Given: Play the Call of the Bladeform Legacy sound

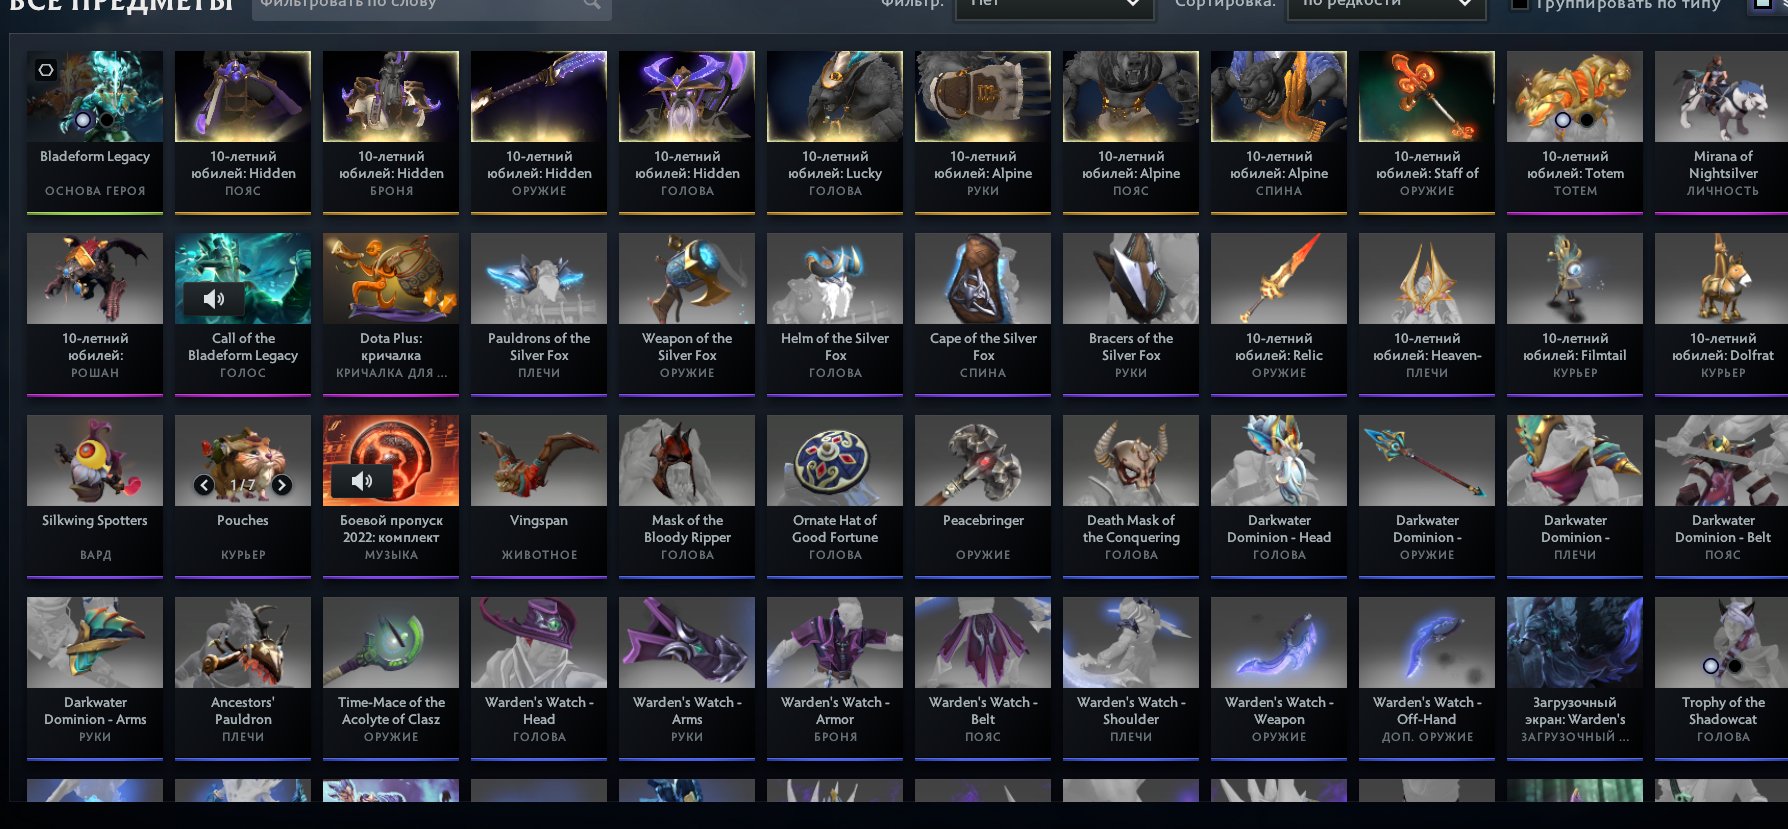Looking at the screenshot, I should pyautogui.click(x=214, y=299).
